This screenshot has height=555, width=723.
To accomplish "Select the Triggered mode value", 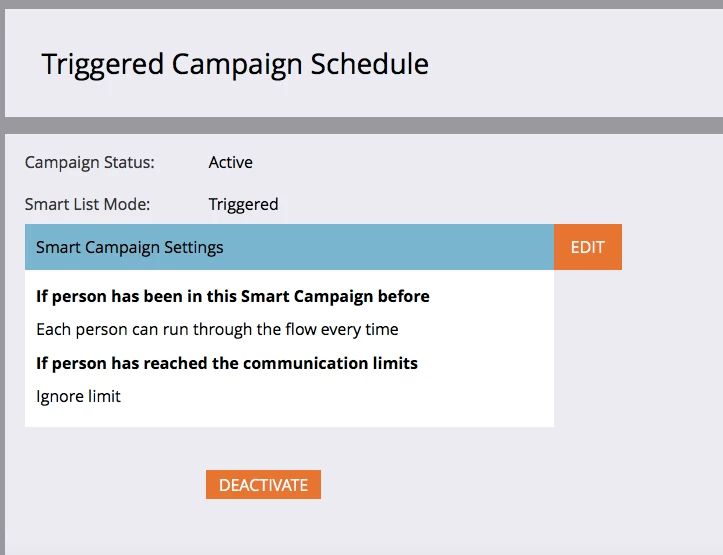I will [243, 205].
